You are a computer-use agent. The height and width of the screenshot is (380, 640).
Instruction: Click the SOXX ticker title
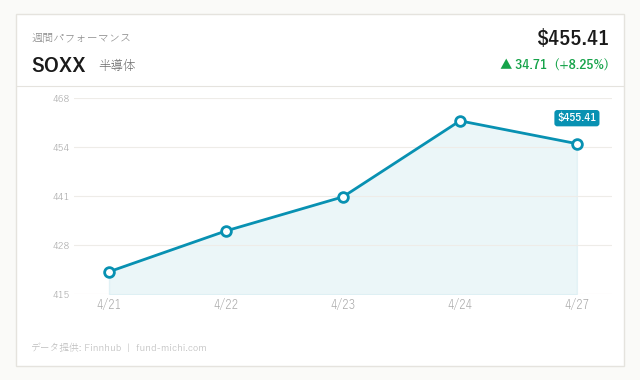point(59,65)
